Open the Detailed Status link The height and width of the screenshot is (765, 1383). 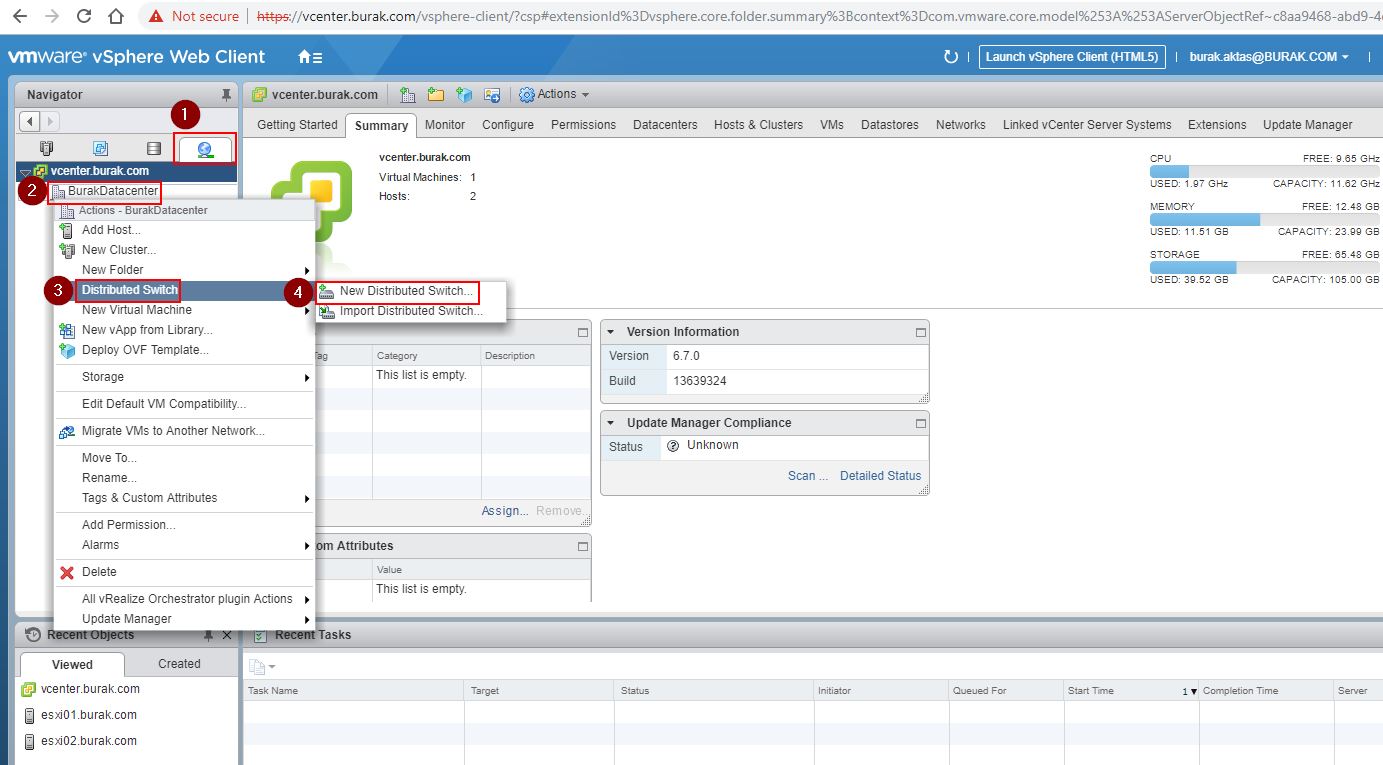[x=880, y=476]
